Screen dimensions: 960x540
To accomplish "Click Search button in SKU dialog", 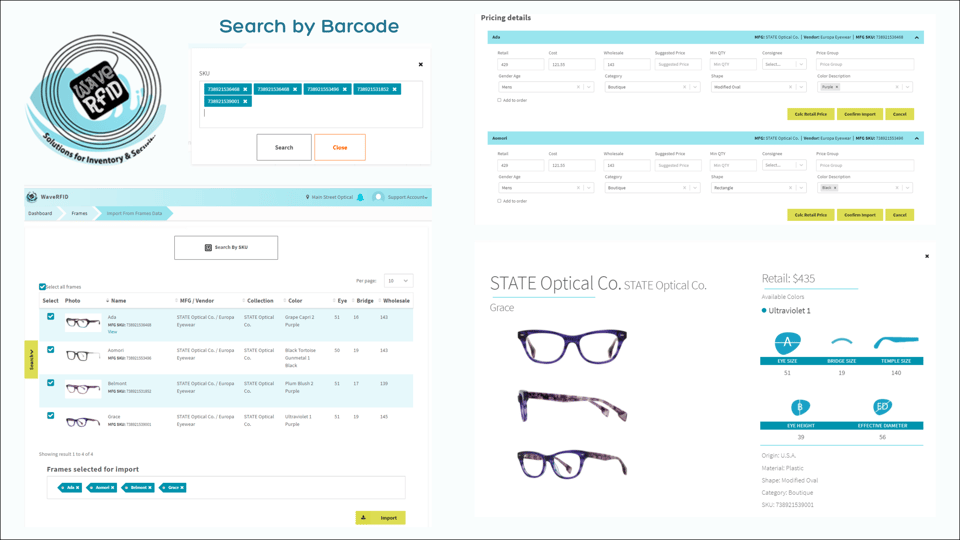I will [x=284, y=148].
